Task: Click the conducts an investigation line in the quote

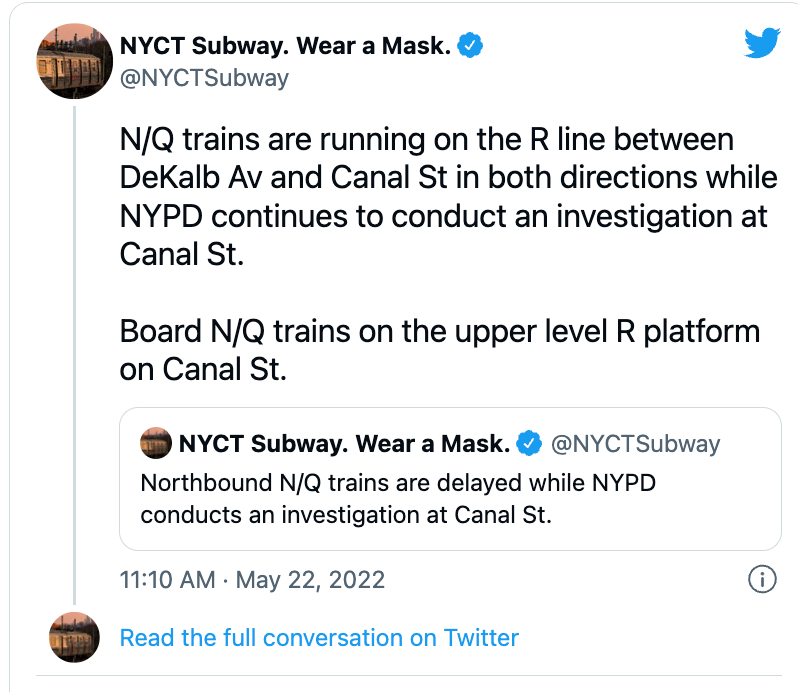Action: (x=346, y=515)
